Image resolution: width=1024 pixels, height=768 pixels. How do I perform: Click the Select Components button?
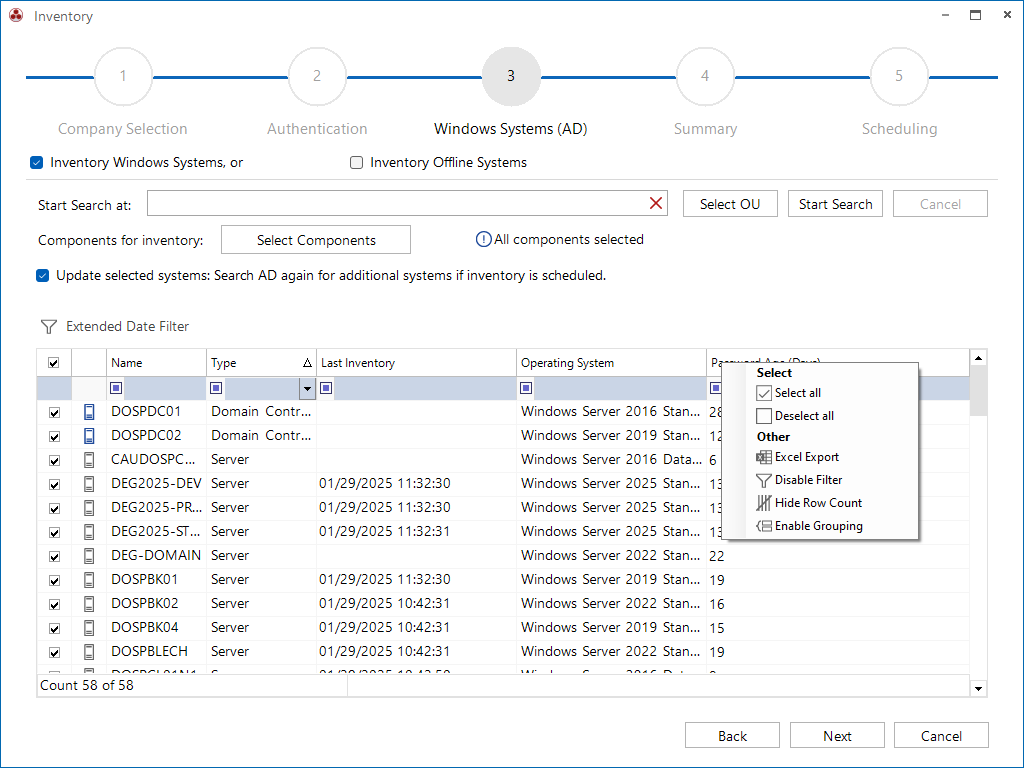tap(316, 240)
